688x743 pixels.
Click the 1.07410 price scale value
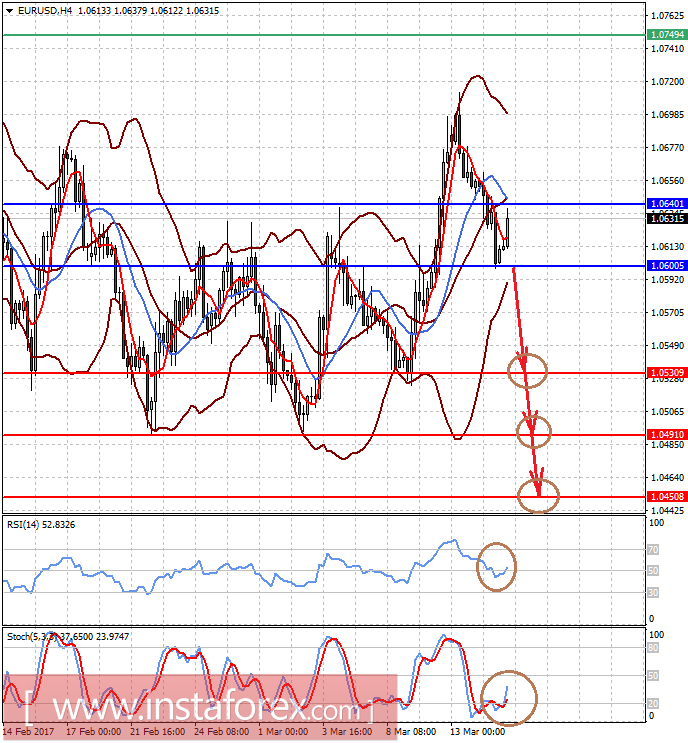click(668, 48)
